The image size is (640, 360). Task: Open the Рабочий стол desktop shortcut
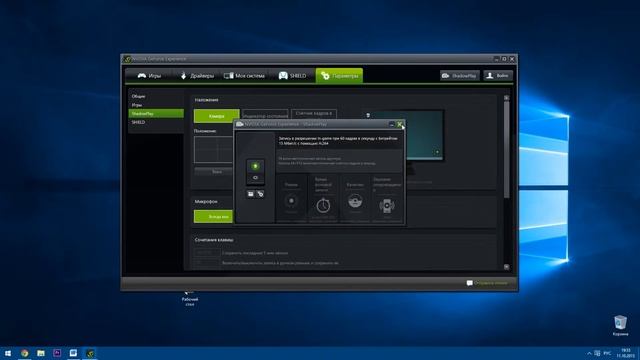tap(190, 298)
